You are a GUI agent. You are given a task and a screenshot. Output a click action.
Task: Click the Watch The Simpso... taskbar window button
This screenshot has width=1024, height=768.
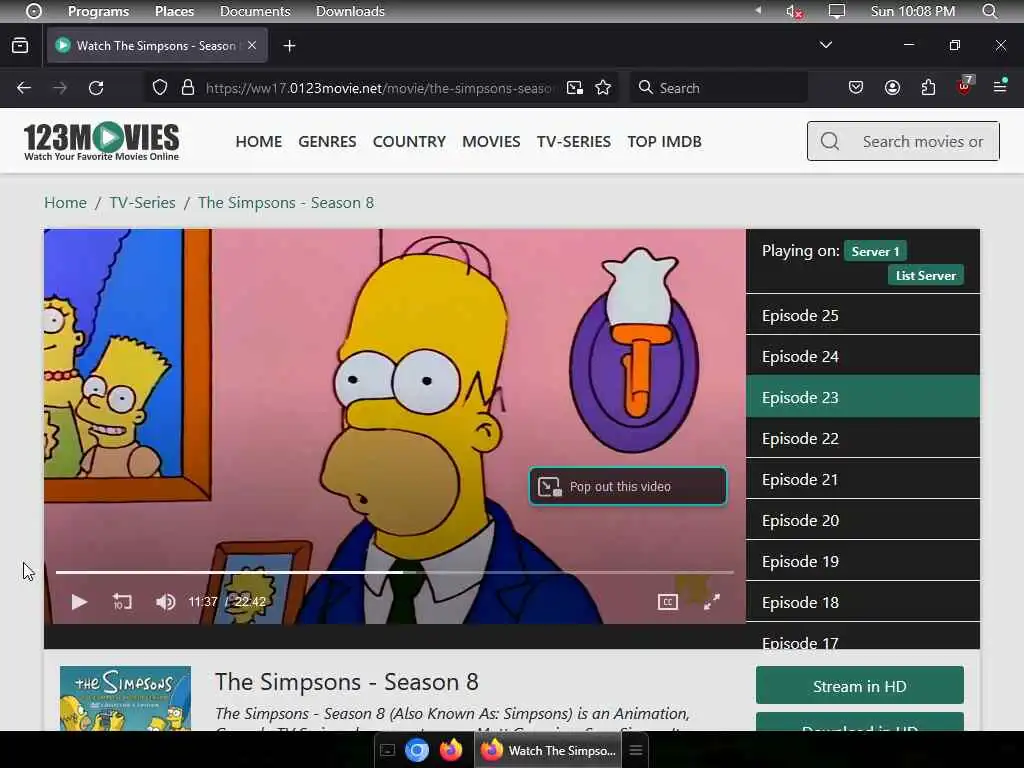click(549, 750)
